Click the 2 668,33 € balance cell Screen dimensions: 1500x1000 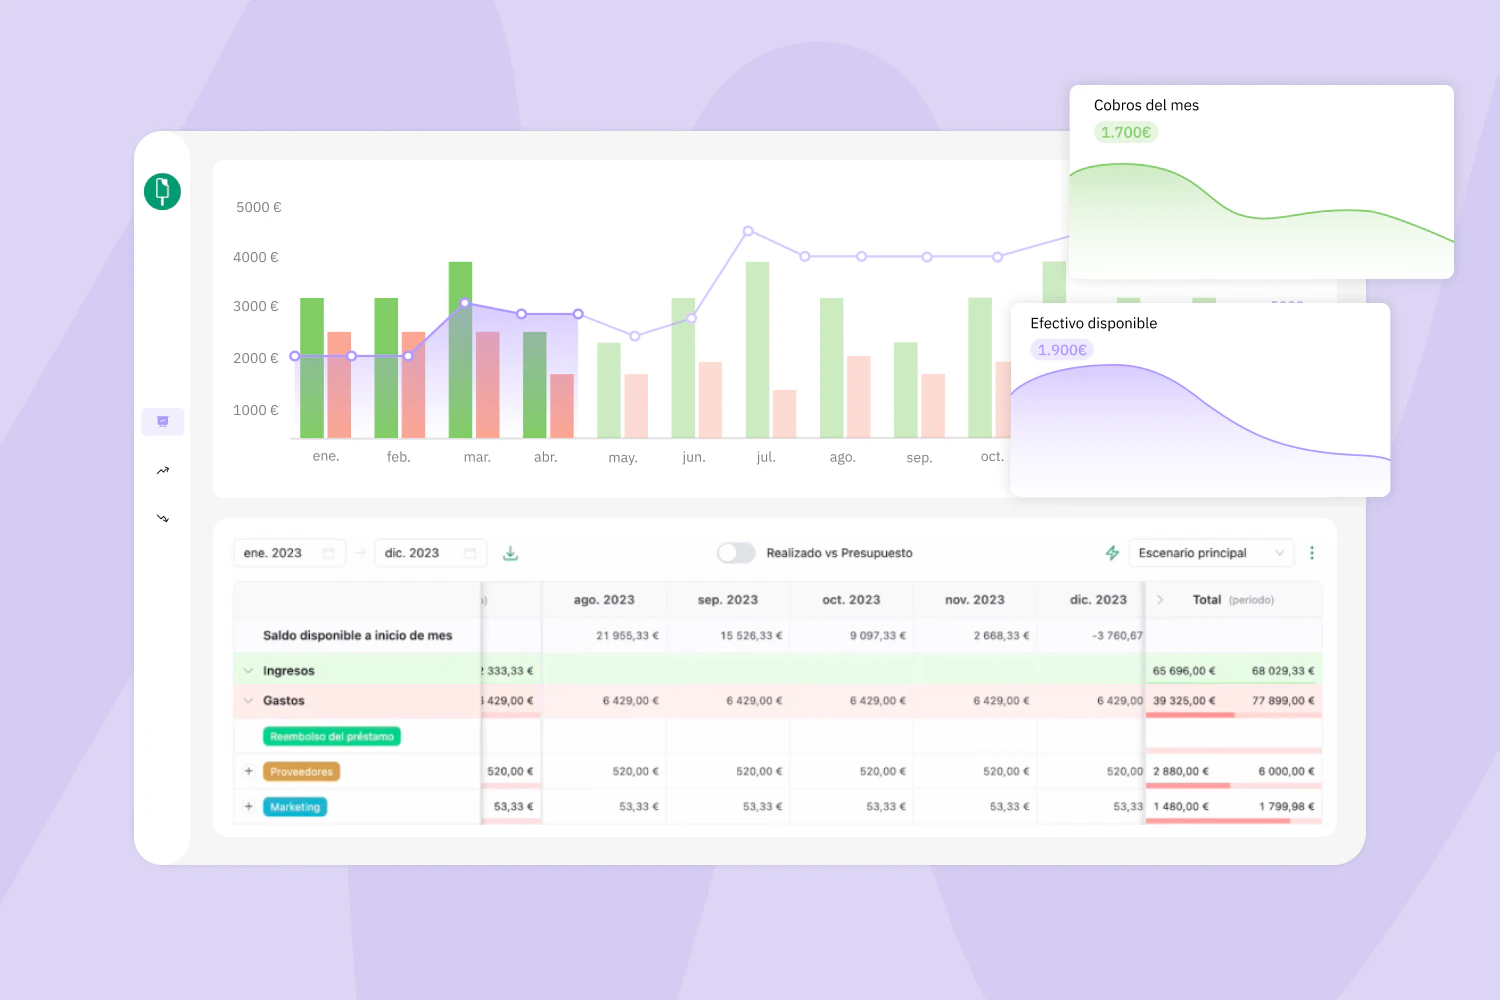[x=1001, y=635]
